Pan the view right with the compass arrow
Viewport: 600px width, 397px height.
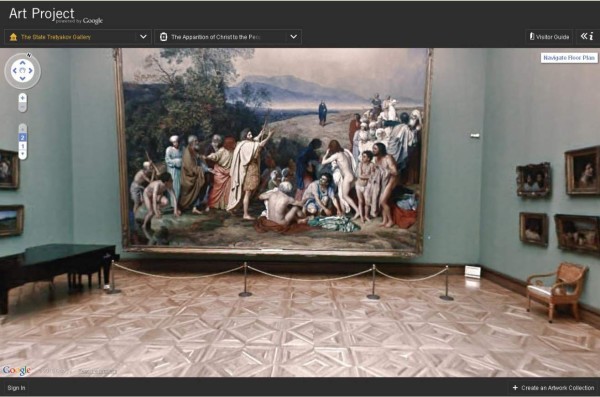[x=31, y=70]
